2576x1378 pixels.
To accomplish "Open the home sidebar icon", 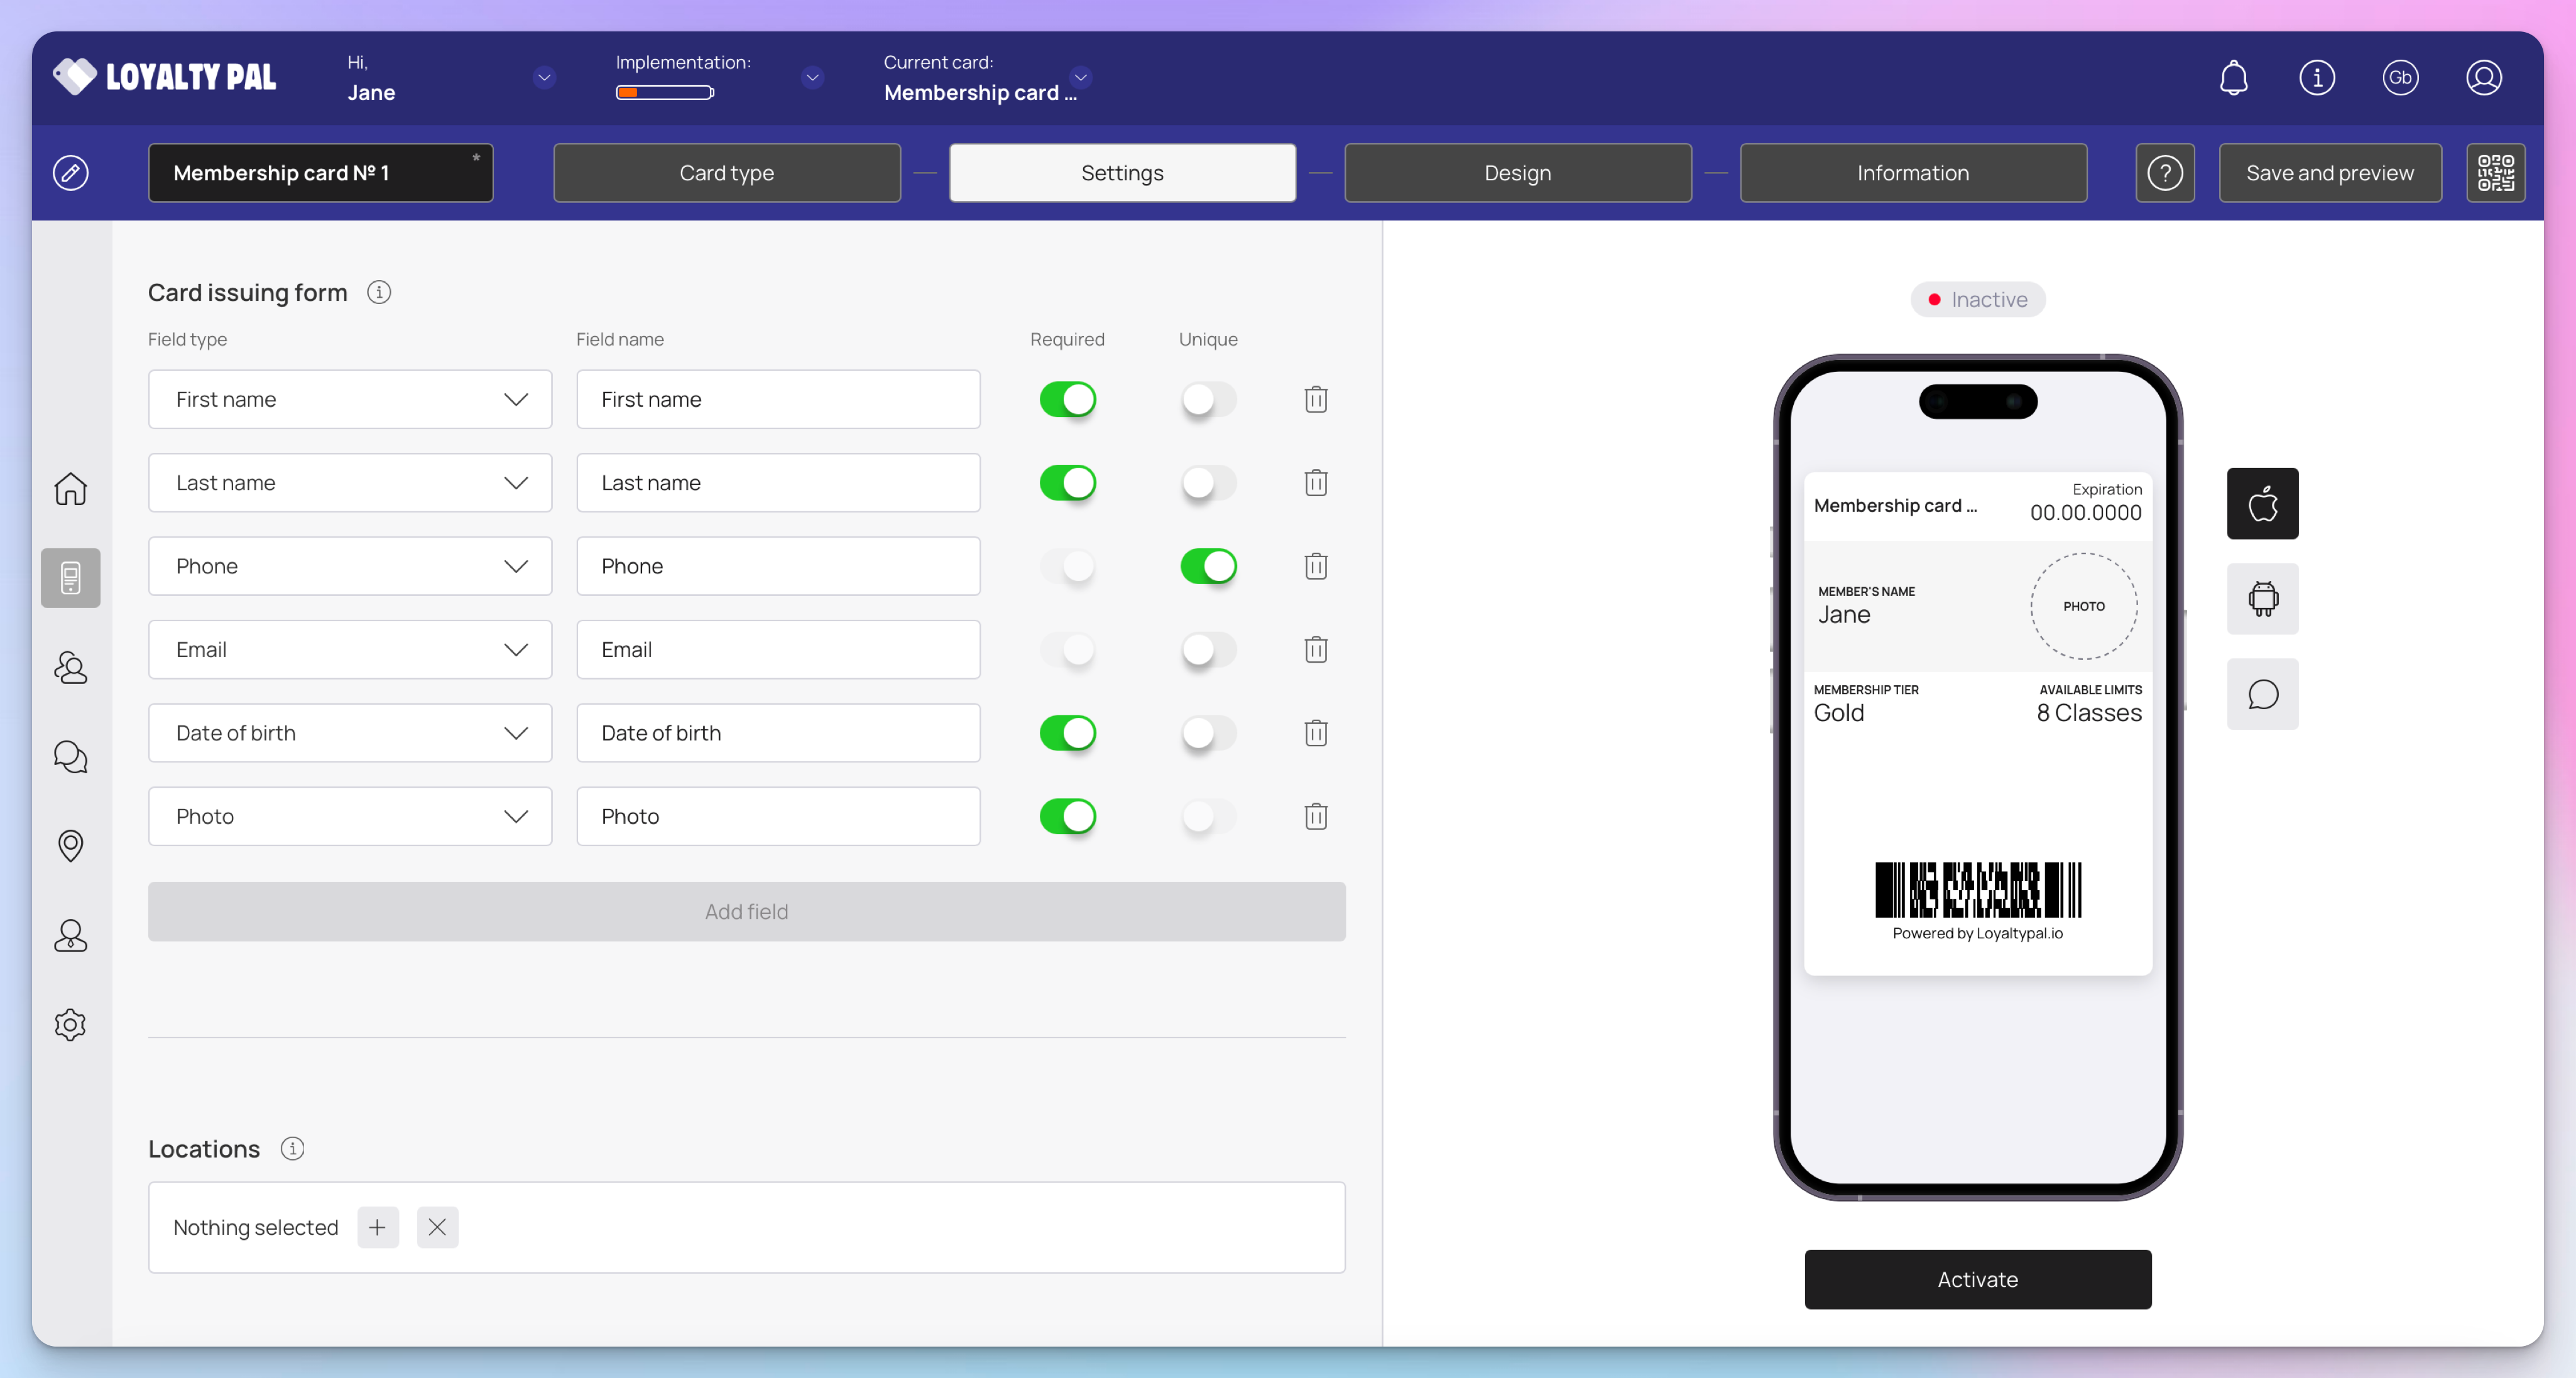I will [x=70, y=489].
